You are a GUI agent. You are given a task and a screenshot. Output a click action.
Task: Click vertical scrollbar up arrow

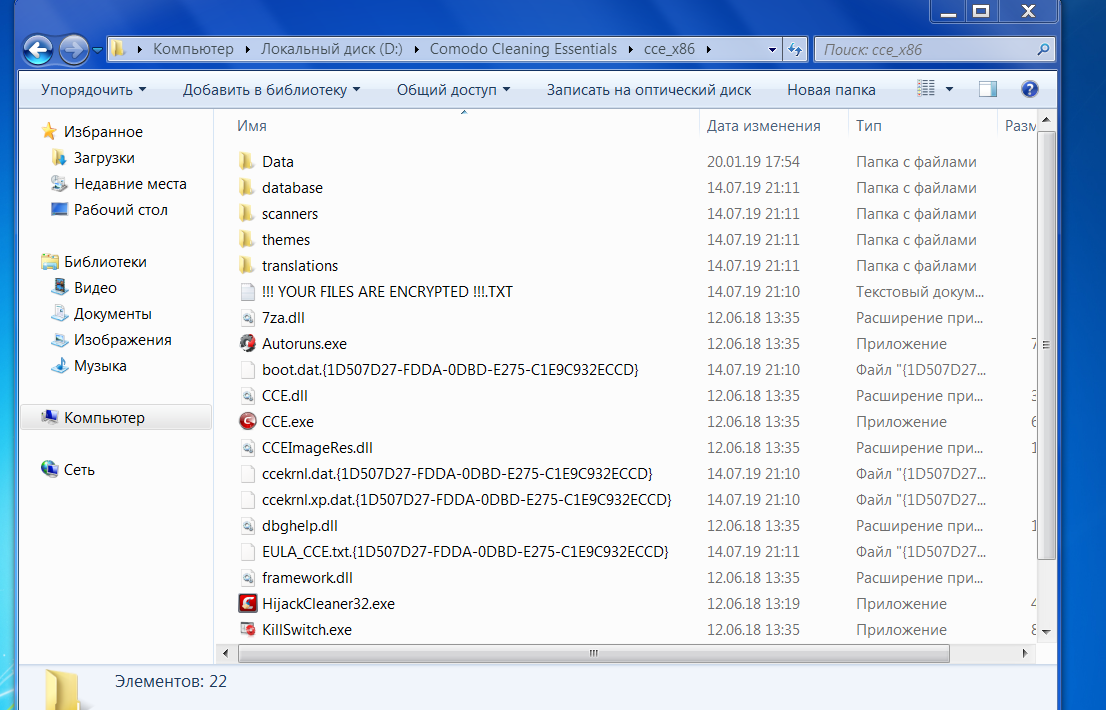pyautogui.click(x=1046, y=121)
